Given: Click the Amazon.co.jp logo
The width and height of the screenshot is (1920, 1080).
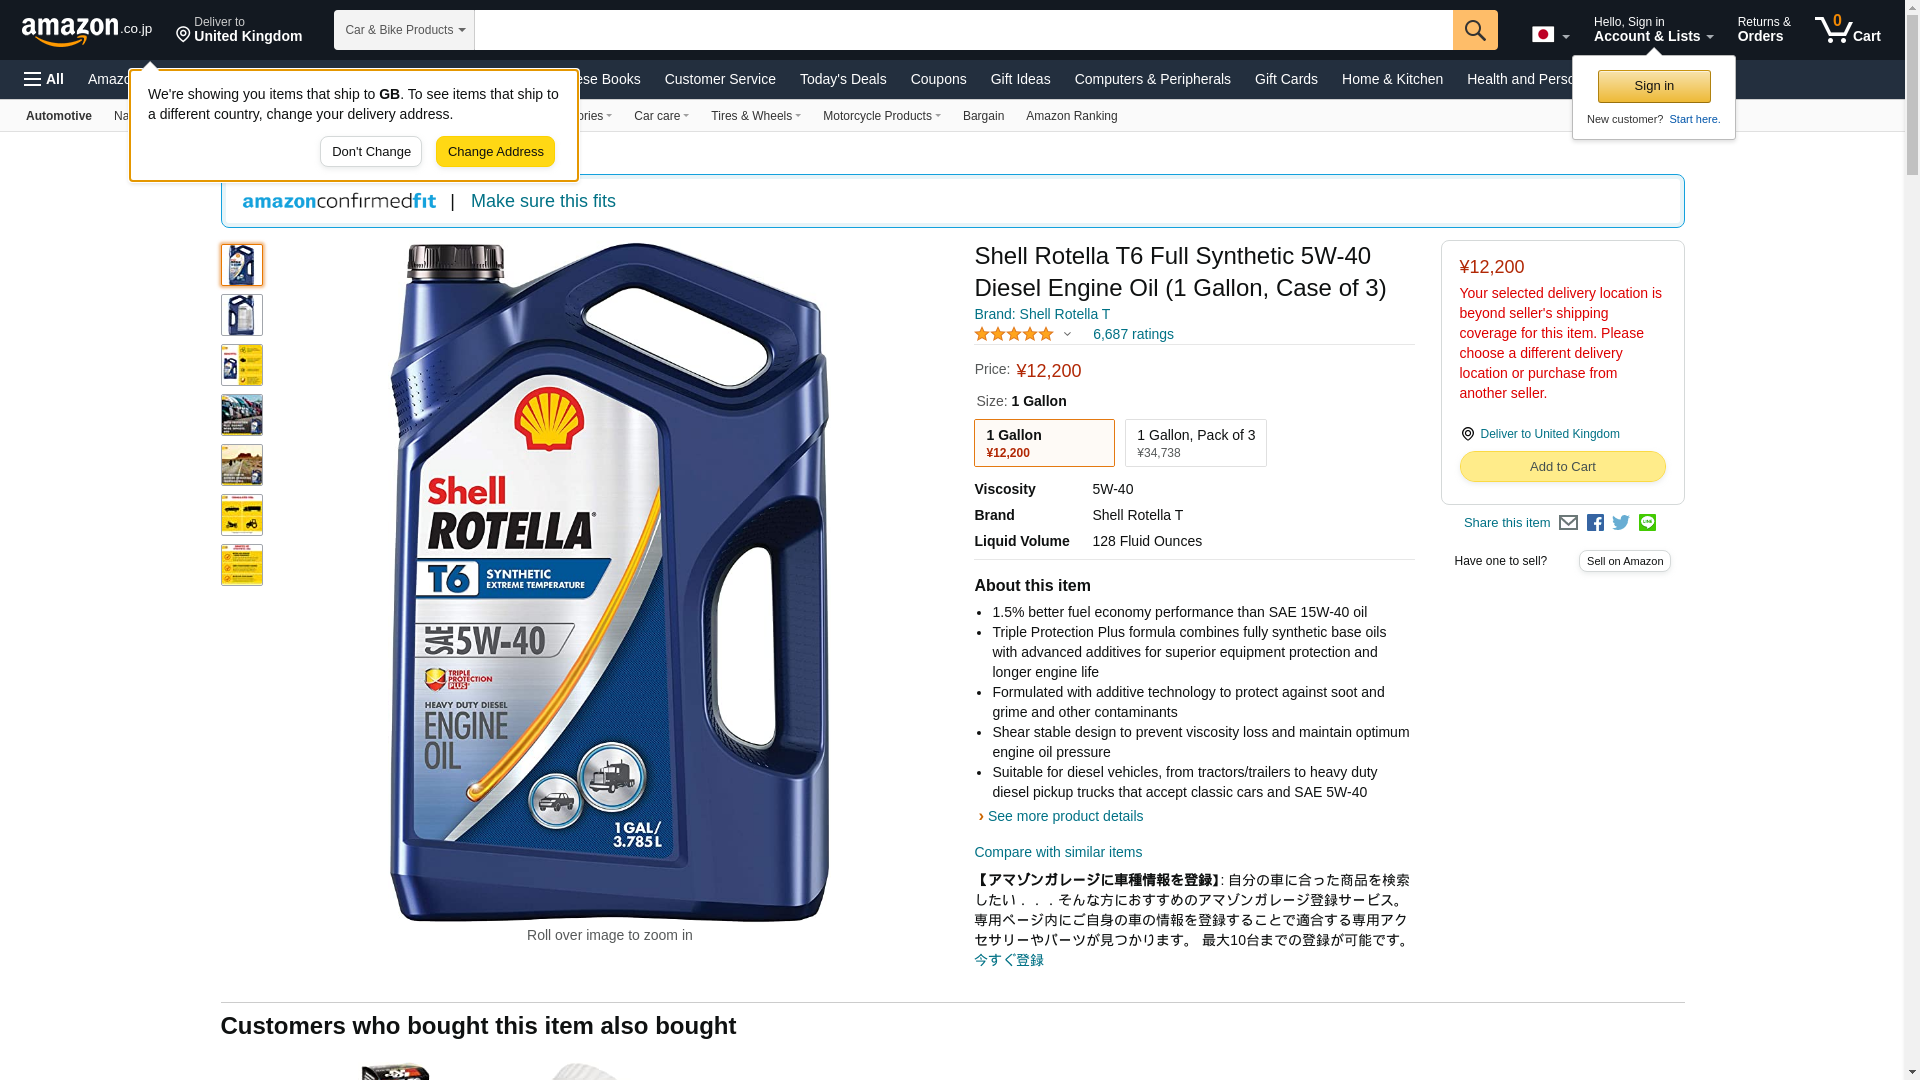Looking at the screenshot, I should [x=87, y=30].
